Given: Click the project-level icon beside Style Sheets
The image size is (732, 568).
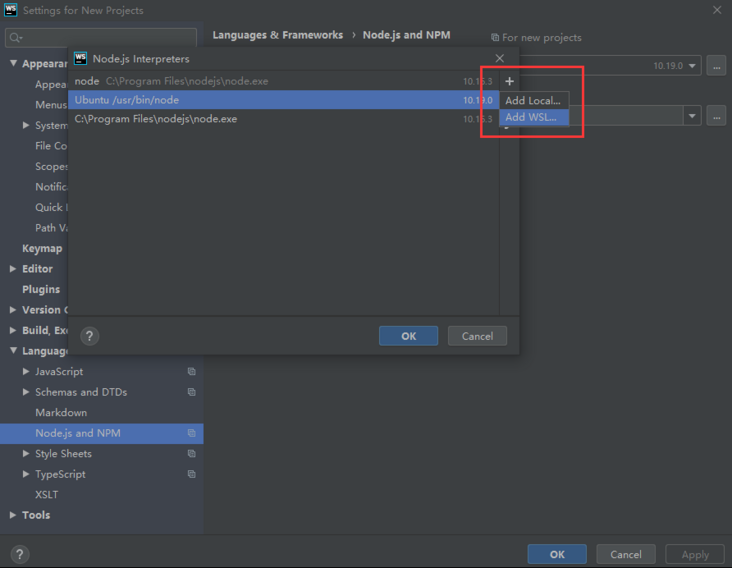Looking at the screenshot, I should (191, 454).
